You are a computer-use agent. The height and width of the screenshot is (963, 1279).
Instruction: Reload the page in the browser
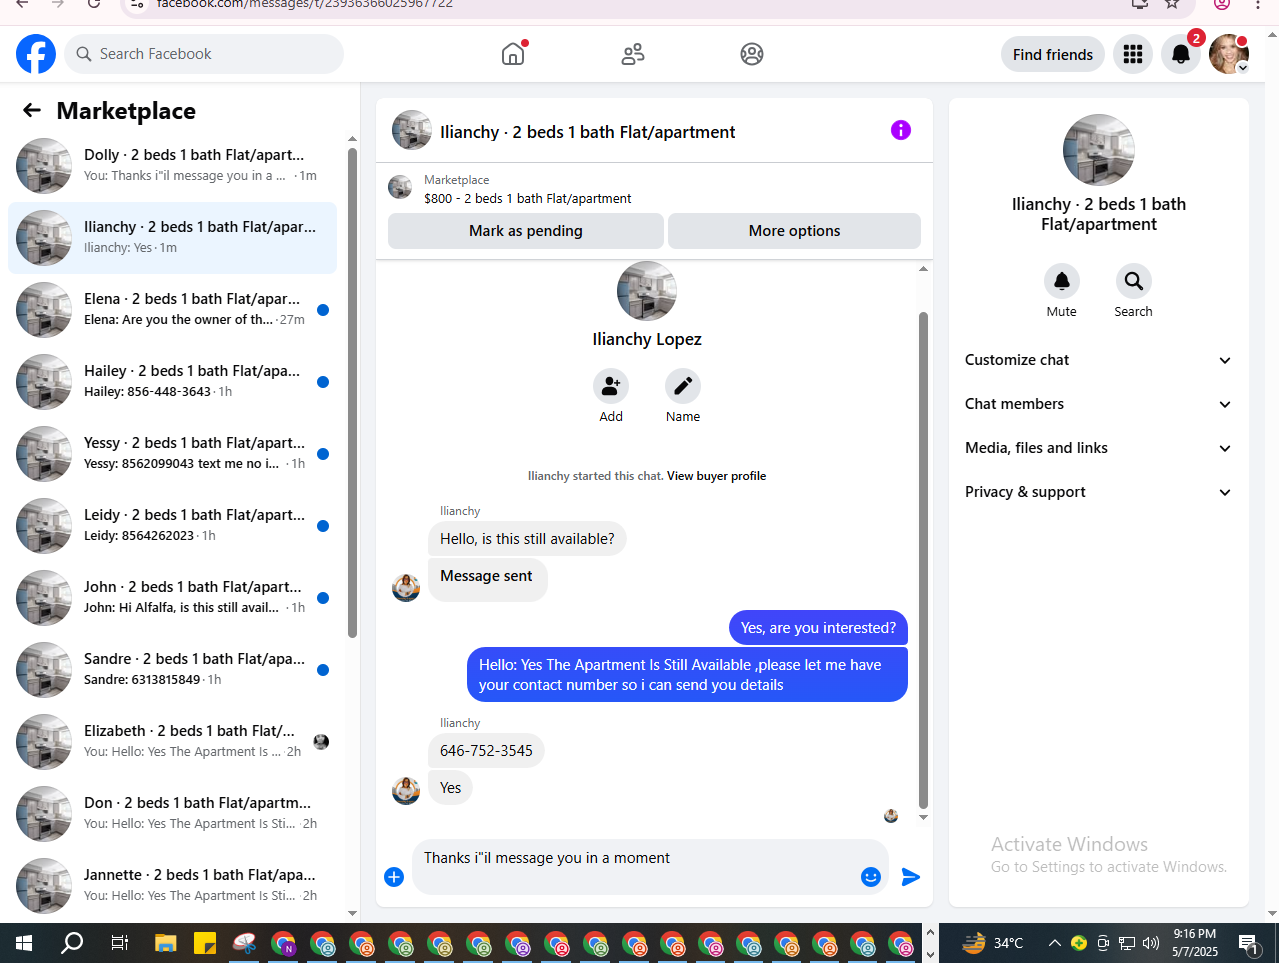point(93,4)
